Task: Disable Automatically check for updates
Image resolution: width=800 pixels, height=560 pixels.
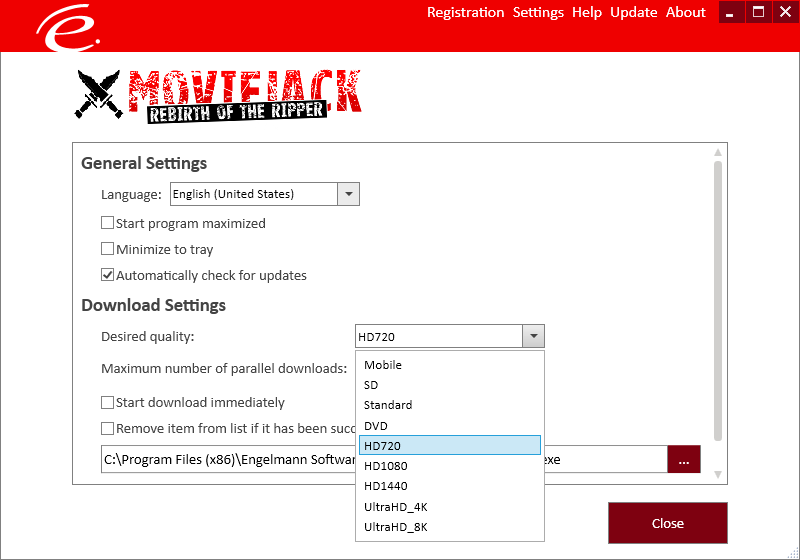Action: (x=107, y=275)
